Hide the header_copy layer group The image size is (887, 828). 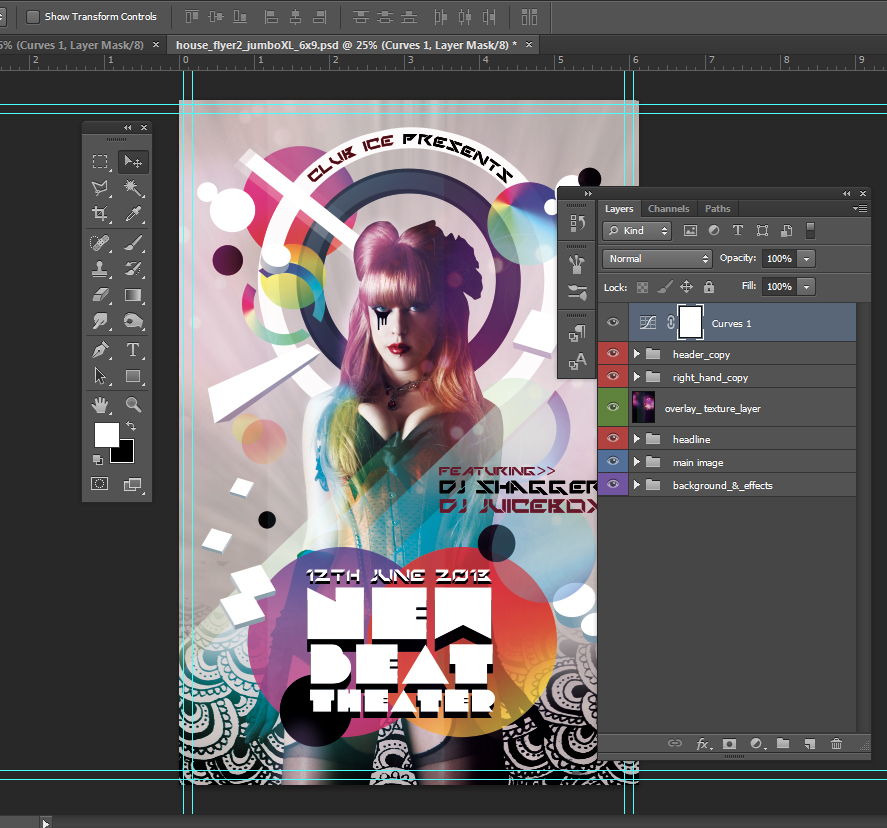point(613,354)
